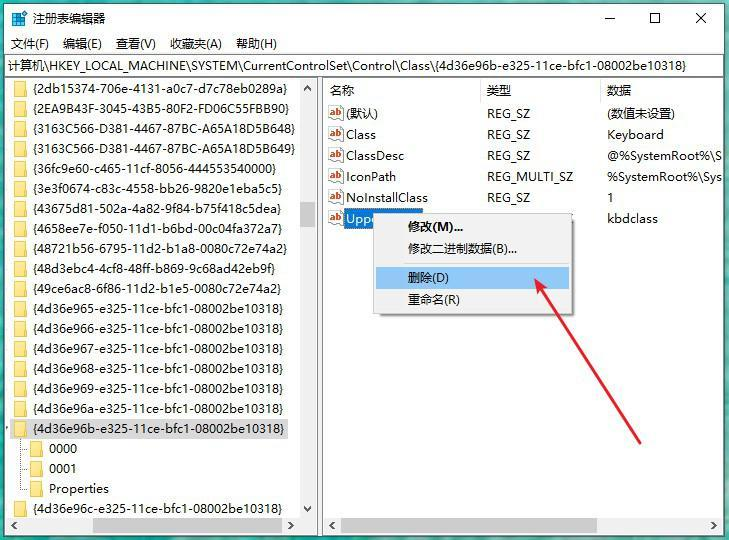Click the string value icon of (默认)
Image resolution: width=729 pixels, height=540 pixels.
pyautogui.click(x=336, y=113)
